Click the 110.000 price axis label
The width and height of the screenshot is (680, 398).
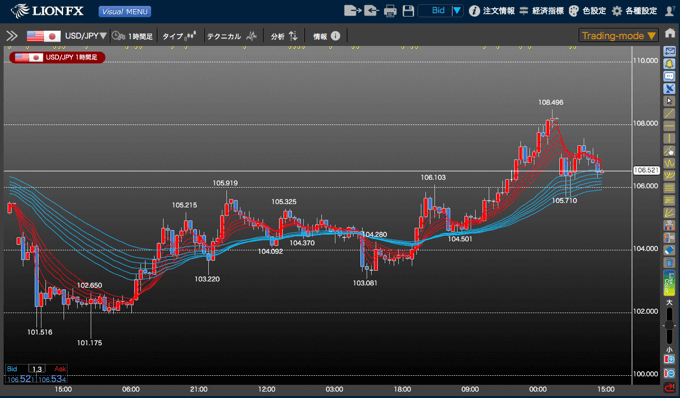[x=645, y=61]
